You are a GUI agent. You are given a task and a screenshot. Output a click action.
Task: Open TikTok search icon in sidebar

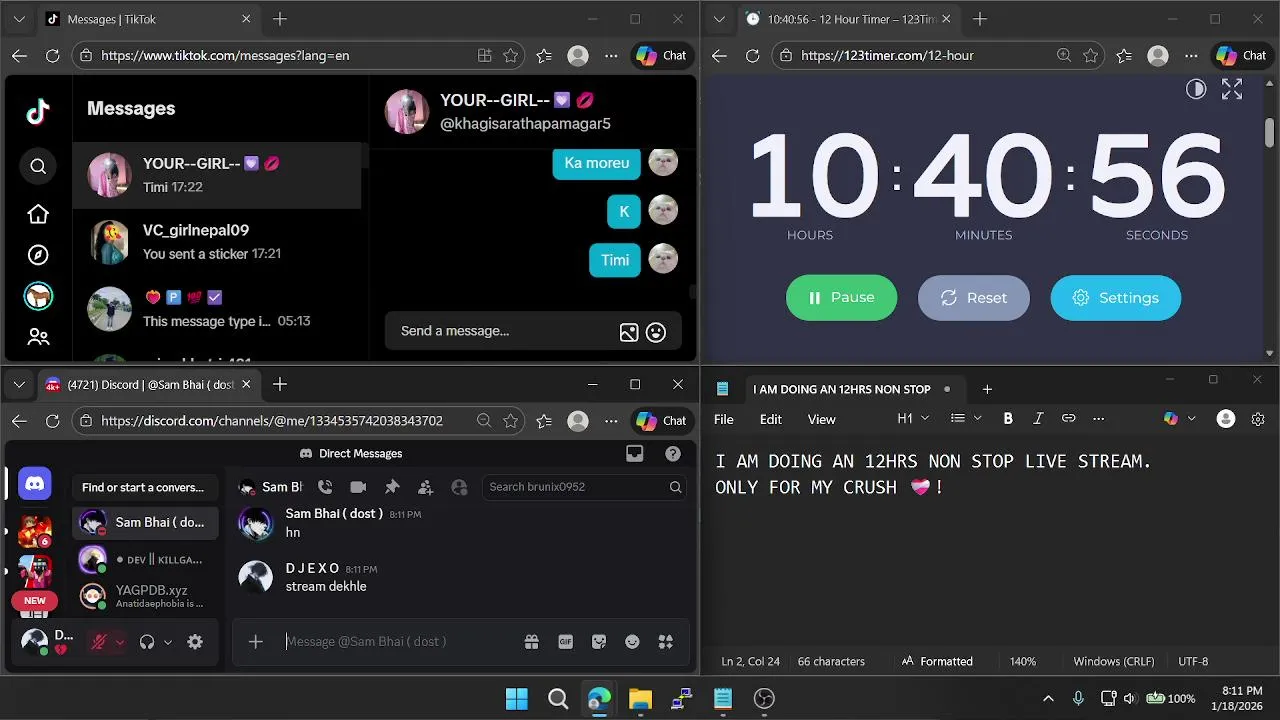(x=38, y=167)
